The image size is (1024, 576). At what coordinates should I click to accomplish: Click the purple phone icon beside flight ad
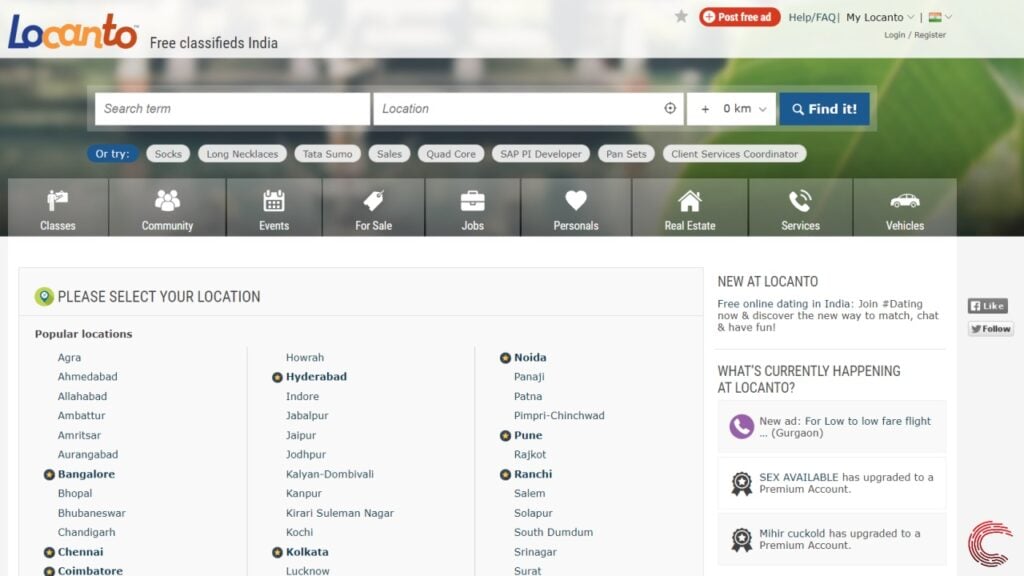point(741,426)
